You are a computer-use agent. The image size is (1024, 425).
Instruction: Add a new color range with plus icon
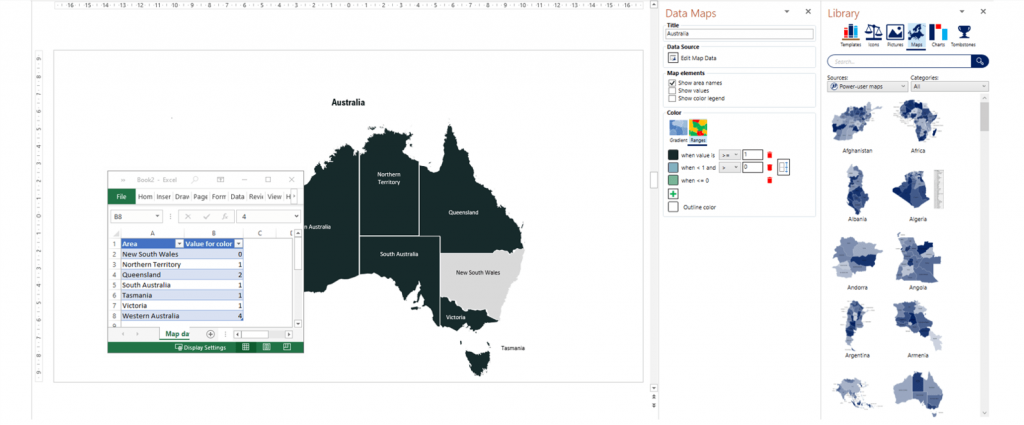point(673,193)
